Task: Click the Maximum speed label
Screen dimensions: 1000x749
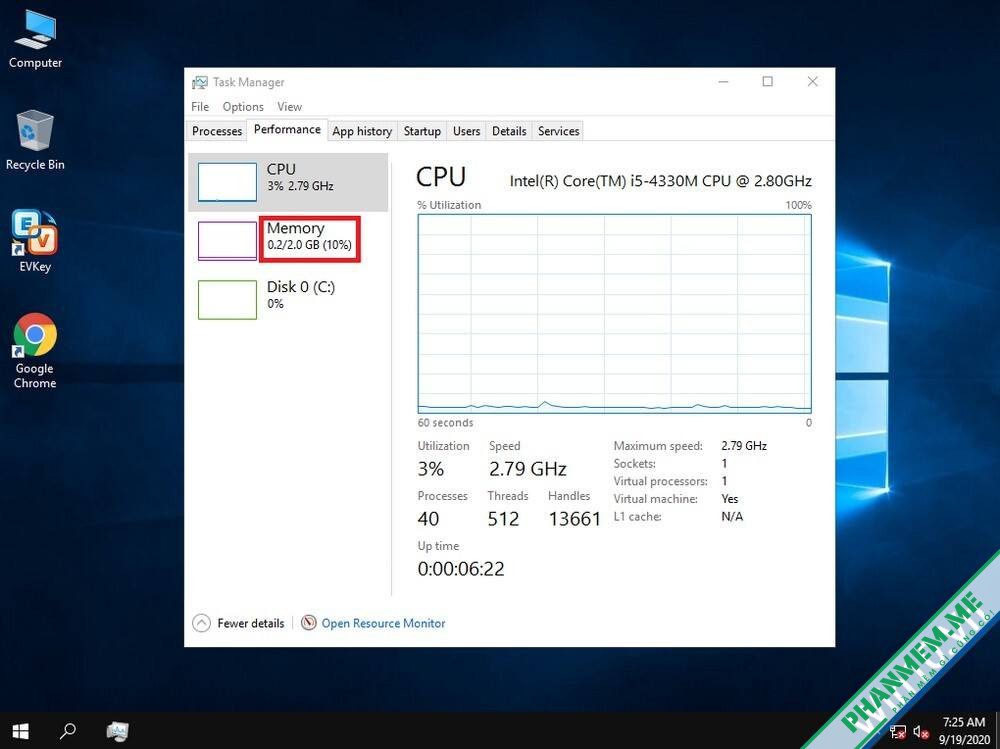Action: [x=658, y=446]
